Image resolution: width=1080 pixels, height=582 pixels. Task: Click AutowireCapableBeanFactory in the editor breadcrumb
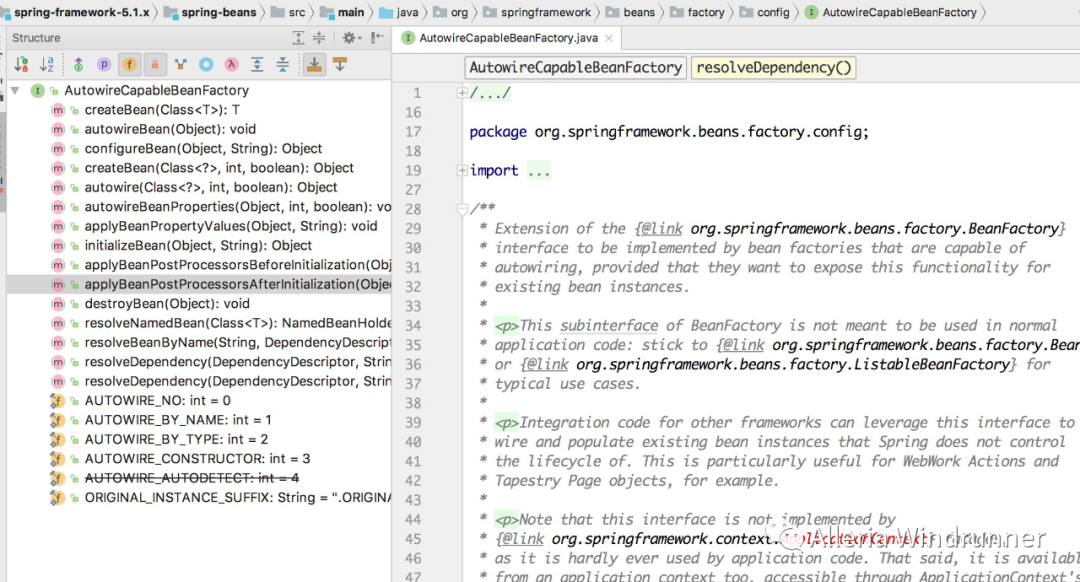coord(576,68)
